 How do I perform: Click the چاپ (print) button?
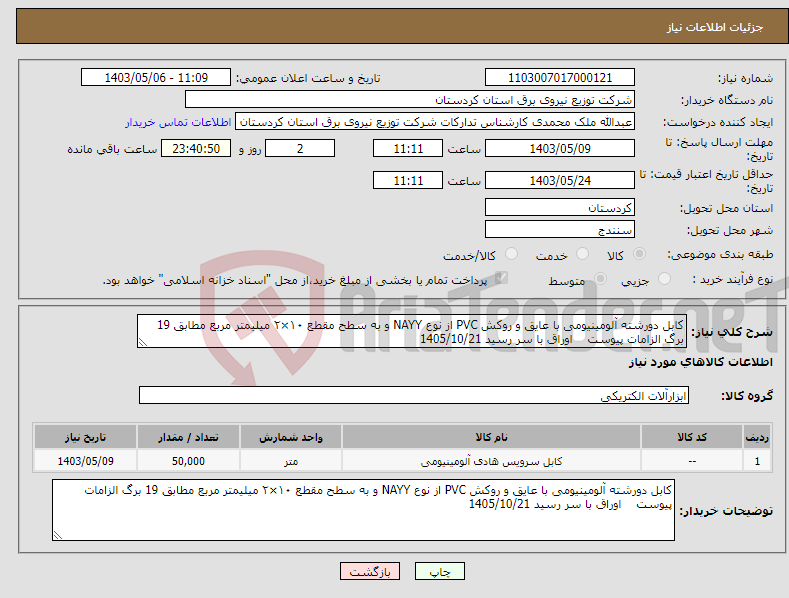[x=439, y=571]
